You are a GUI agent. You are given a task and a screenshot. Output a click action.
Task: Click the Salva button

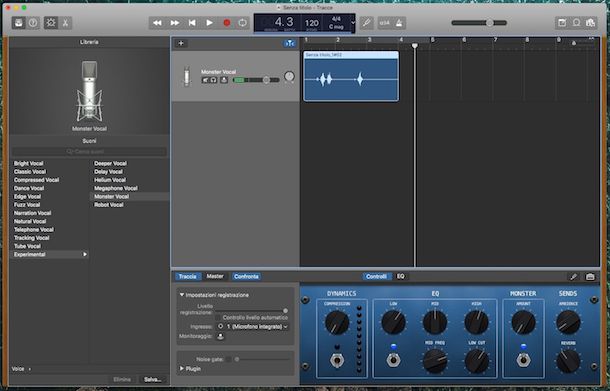point(152,379)
